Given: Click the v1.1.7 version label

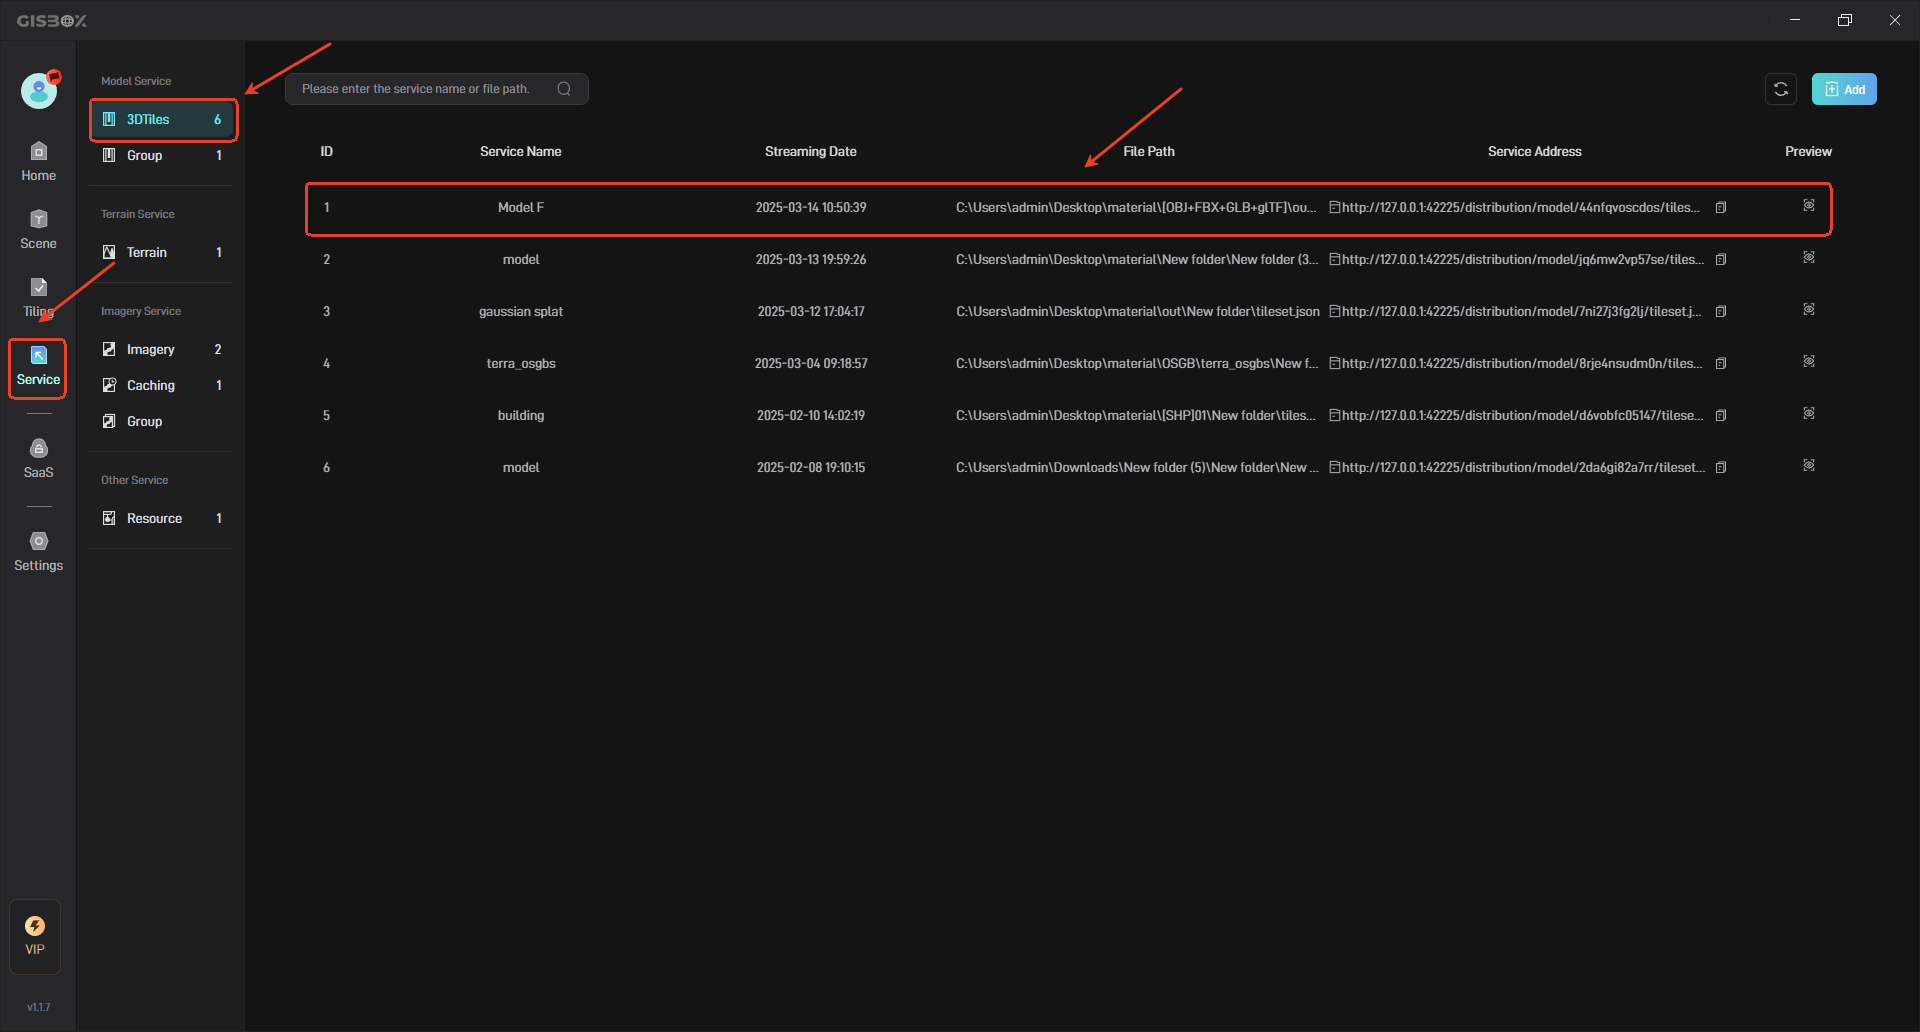Looking at the screenshot, I should 38,1007.
